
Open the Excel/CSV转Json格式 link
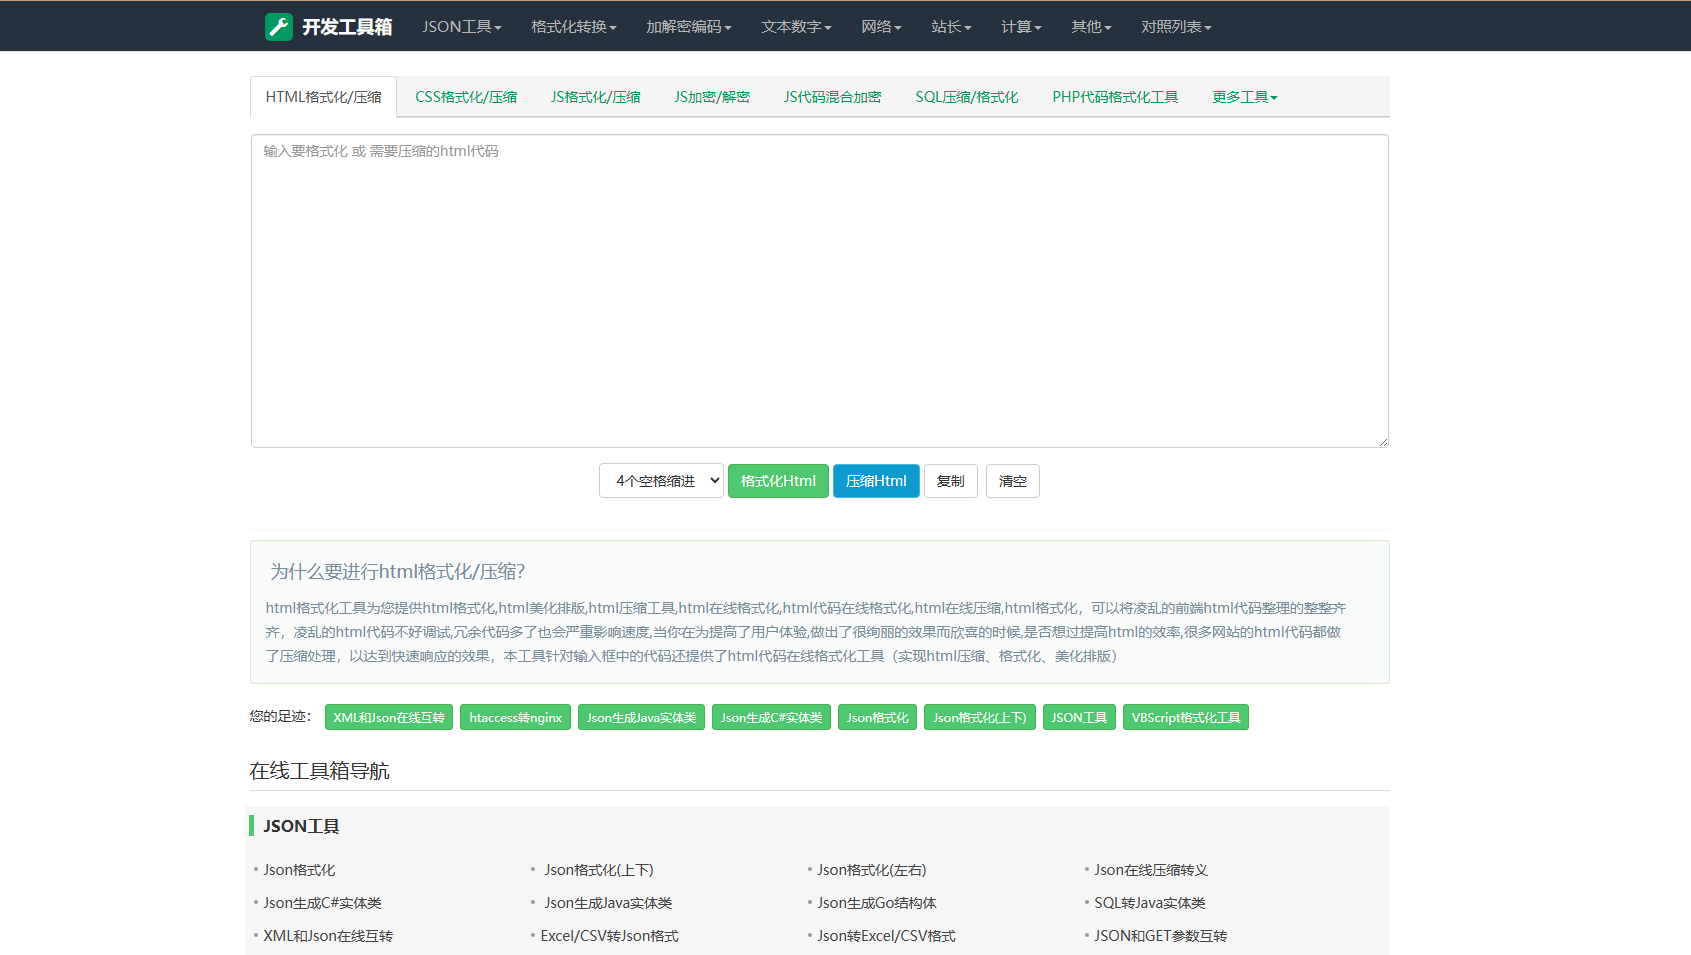609,936
